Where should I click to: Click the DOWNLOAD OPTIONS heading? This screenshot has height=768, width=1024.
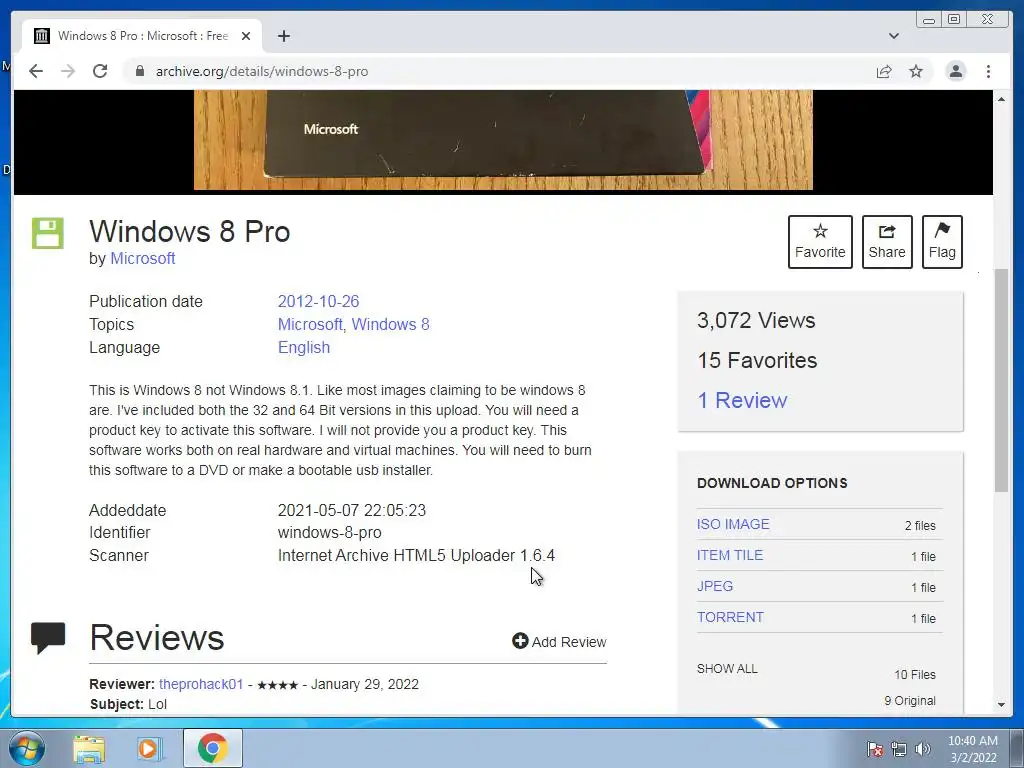[x=772, y=483]
